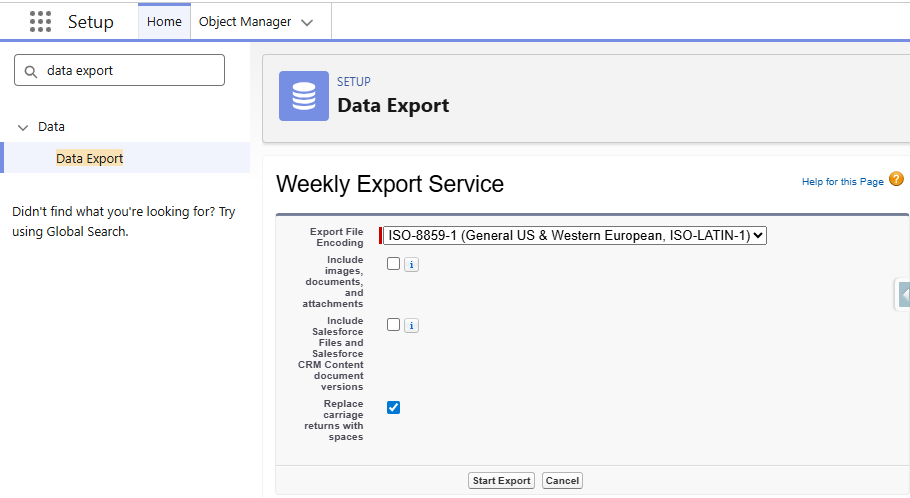Click the Include Salesforce Files and CRM Content label
Viewport: 910px width, 498px height.
(331, 353)
